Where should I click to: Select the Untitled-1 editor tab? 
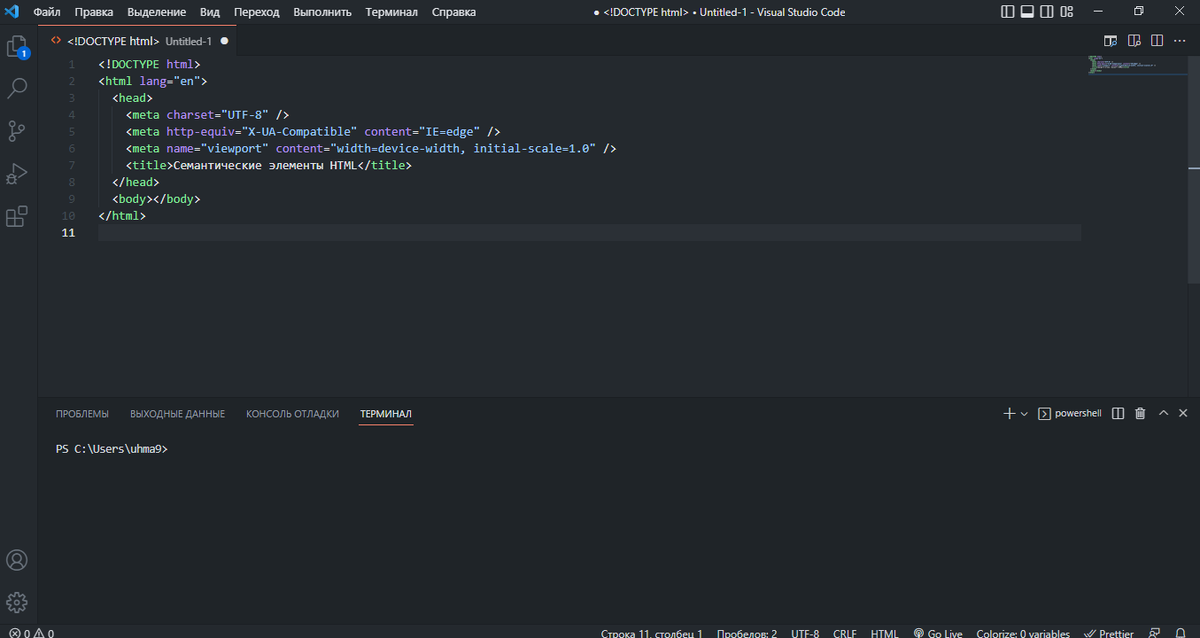click(x=139, y=41)
